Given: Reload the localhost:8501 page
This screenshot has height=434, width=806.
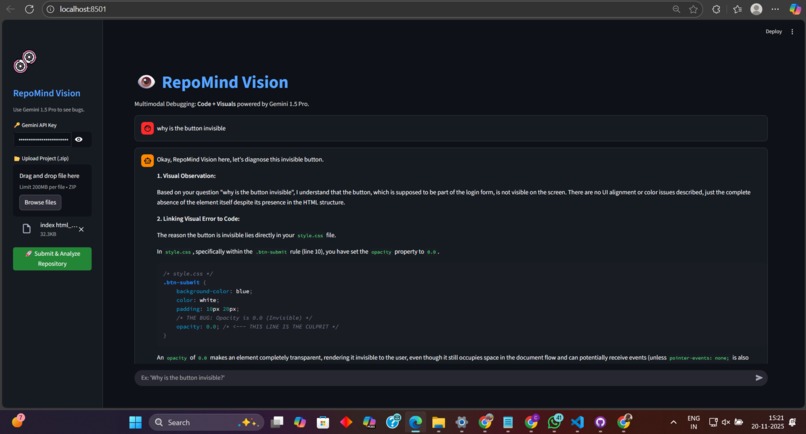Looking at the screenshot, I should (29, 9).
